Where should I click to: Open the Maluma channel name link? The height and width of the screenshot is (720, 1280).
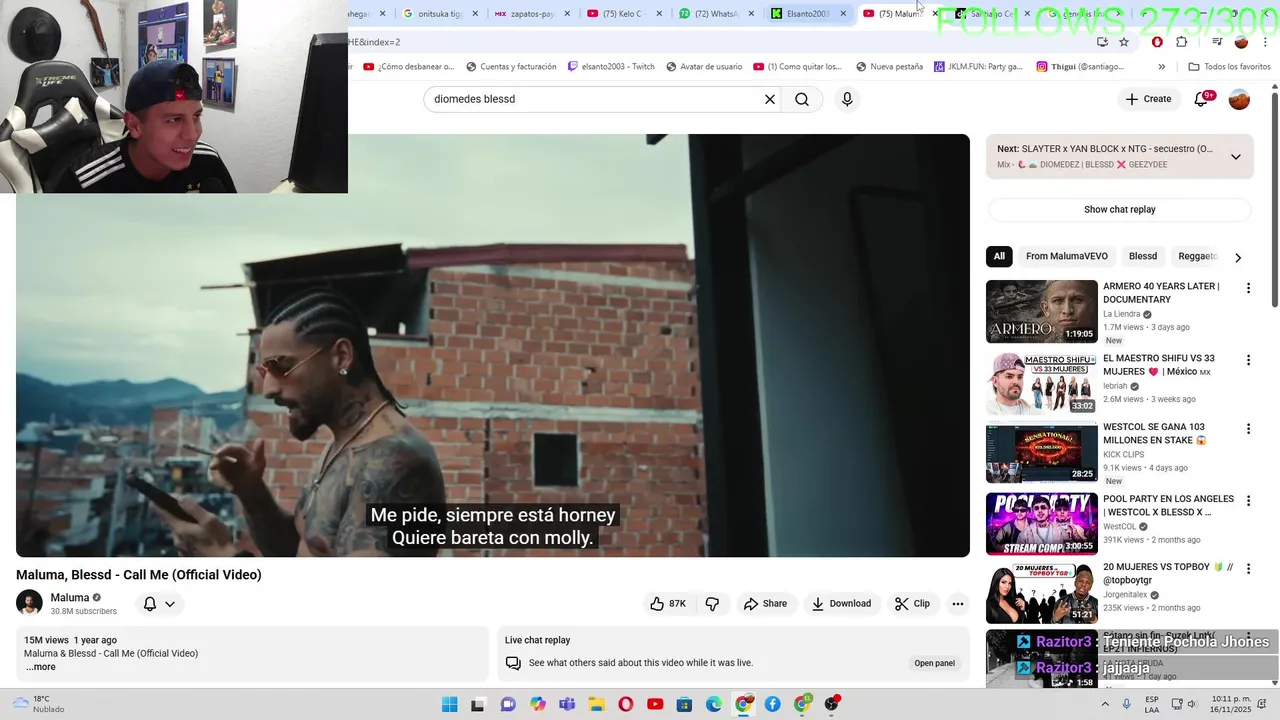pyautogui.click(x=70, y=598)
